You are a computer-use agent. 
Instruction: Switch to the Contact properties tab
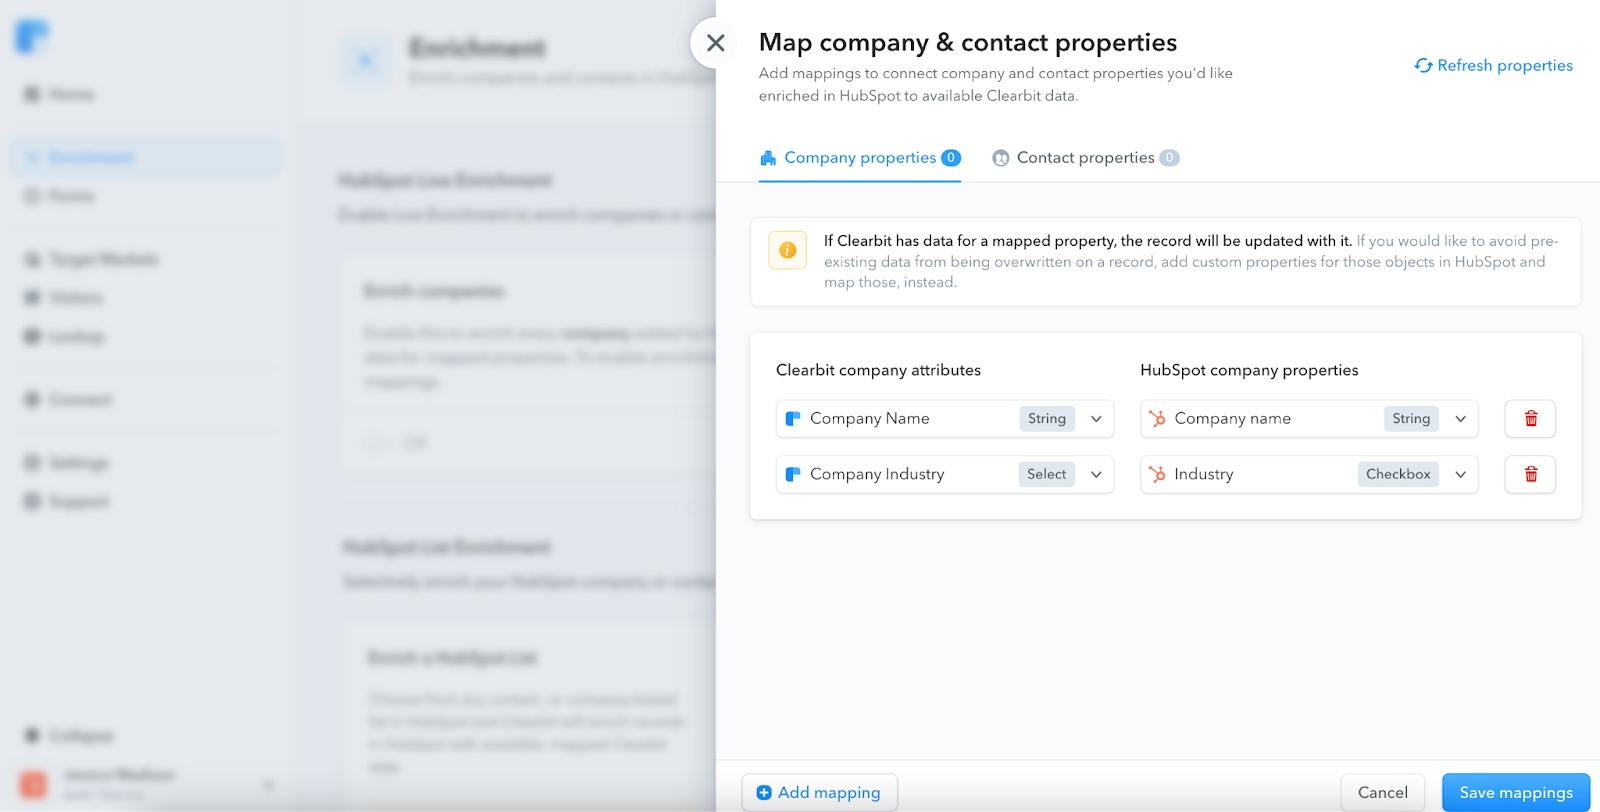click(1085, 158)
